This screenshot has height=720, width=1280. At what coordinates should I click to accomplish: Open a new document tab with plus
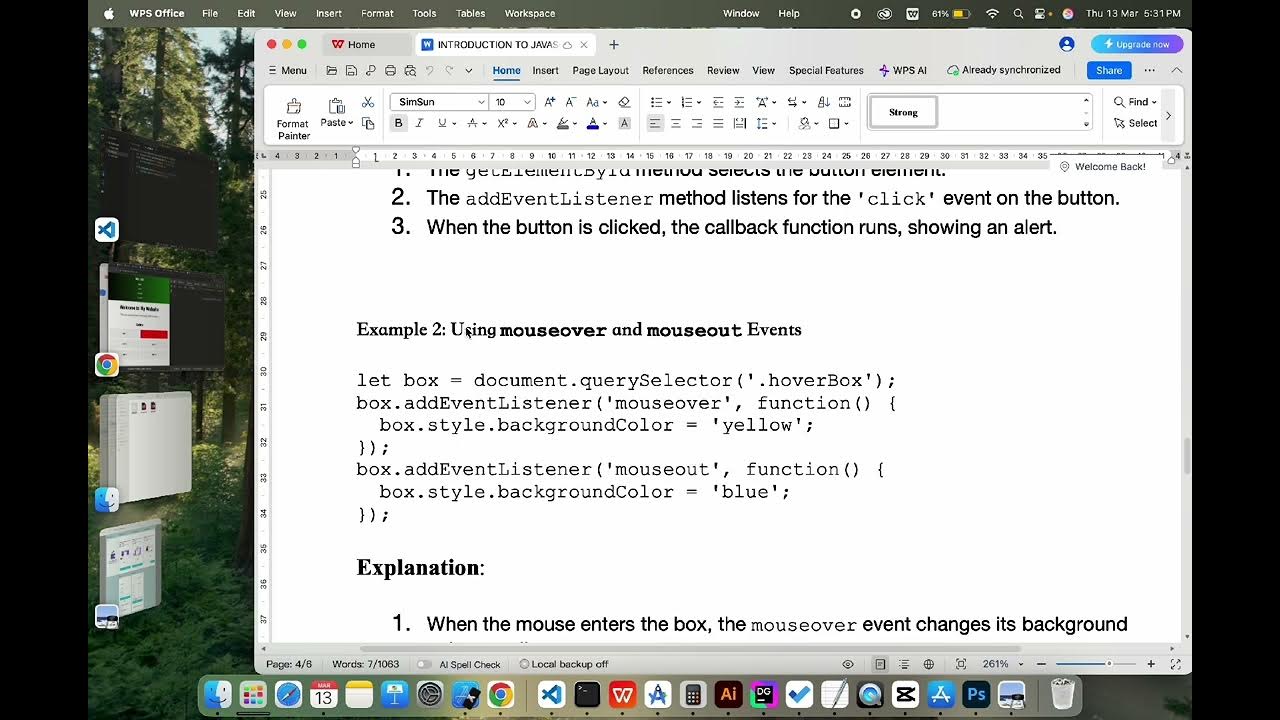614,44
